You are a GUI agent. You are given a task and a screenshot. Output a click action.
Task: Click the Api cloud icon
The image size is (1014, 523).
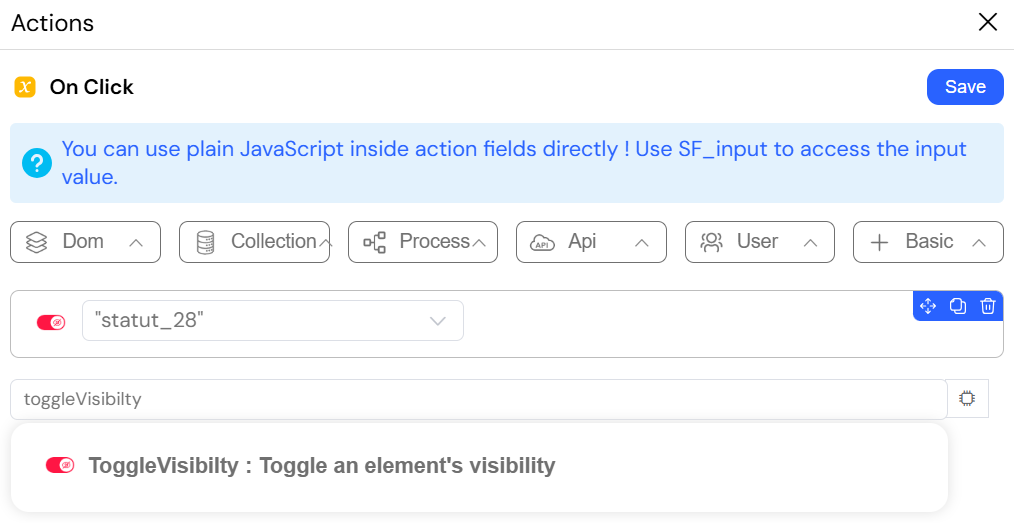(543, 242)
